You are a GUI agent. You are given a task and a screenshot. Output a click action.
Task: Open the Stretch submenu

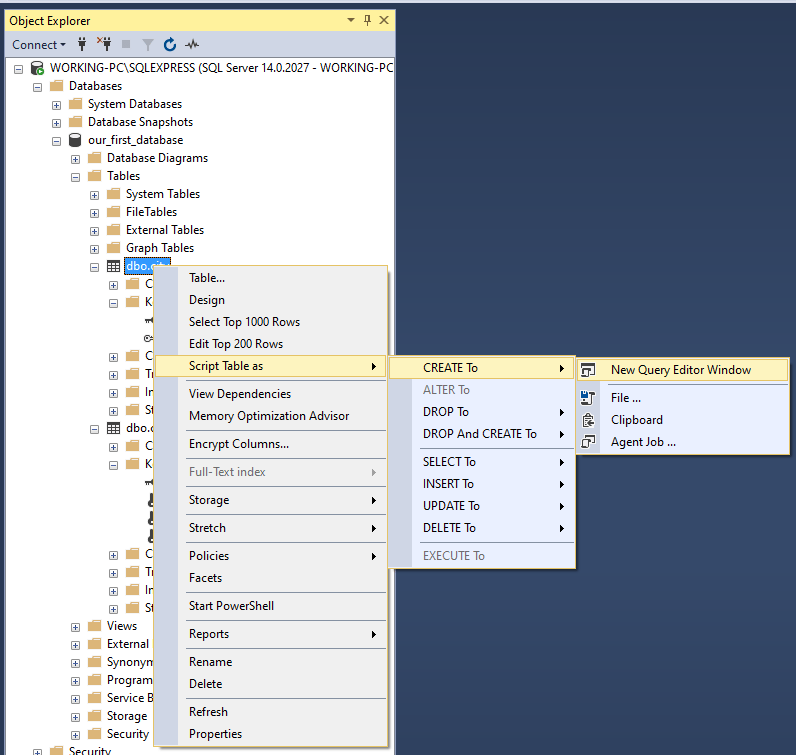click(x=271, y=528)
